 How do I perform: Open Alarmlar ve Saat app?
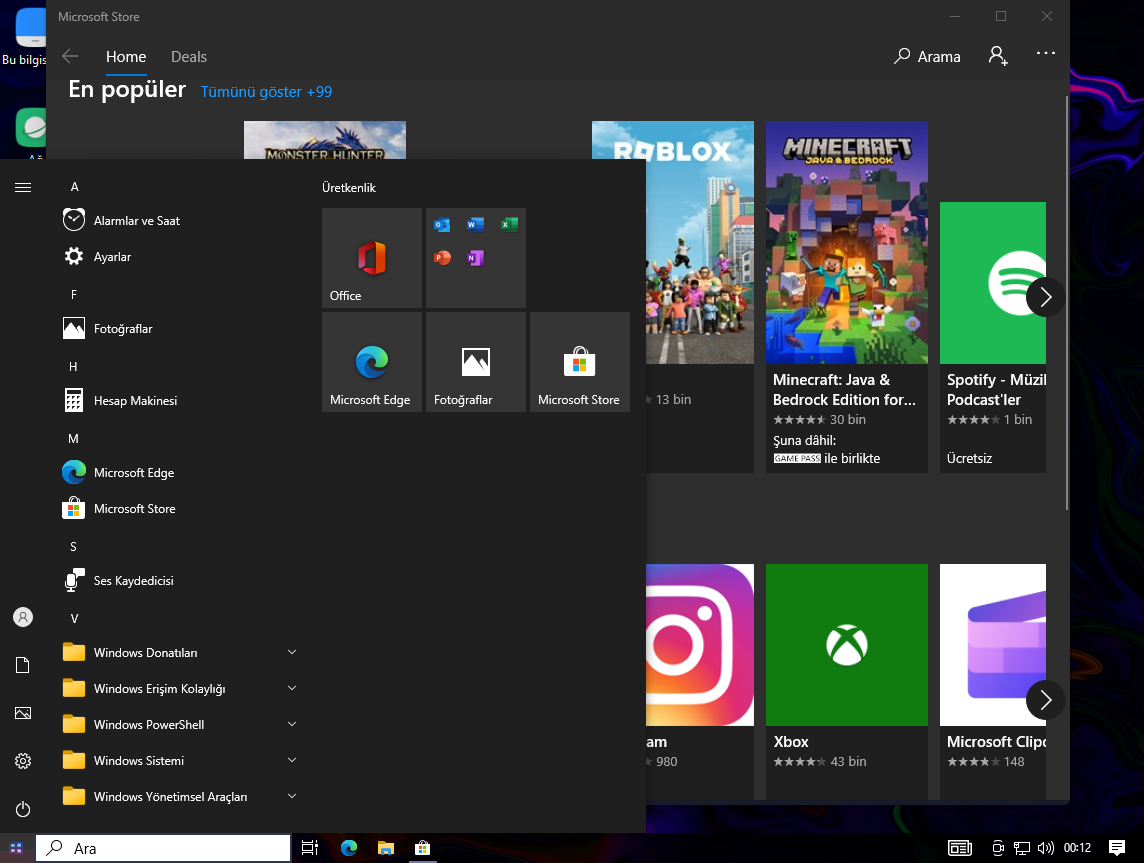pyautogui.click(x=136, y=221)
